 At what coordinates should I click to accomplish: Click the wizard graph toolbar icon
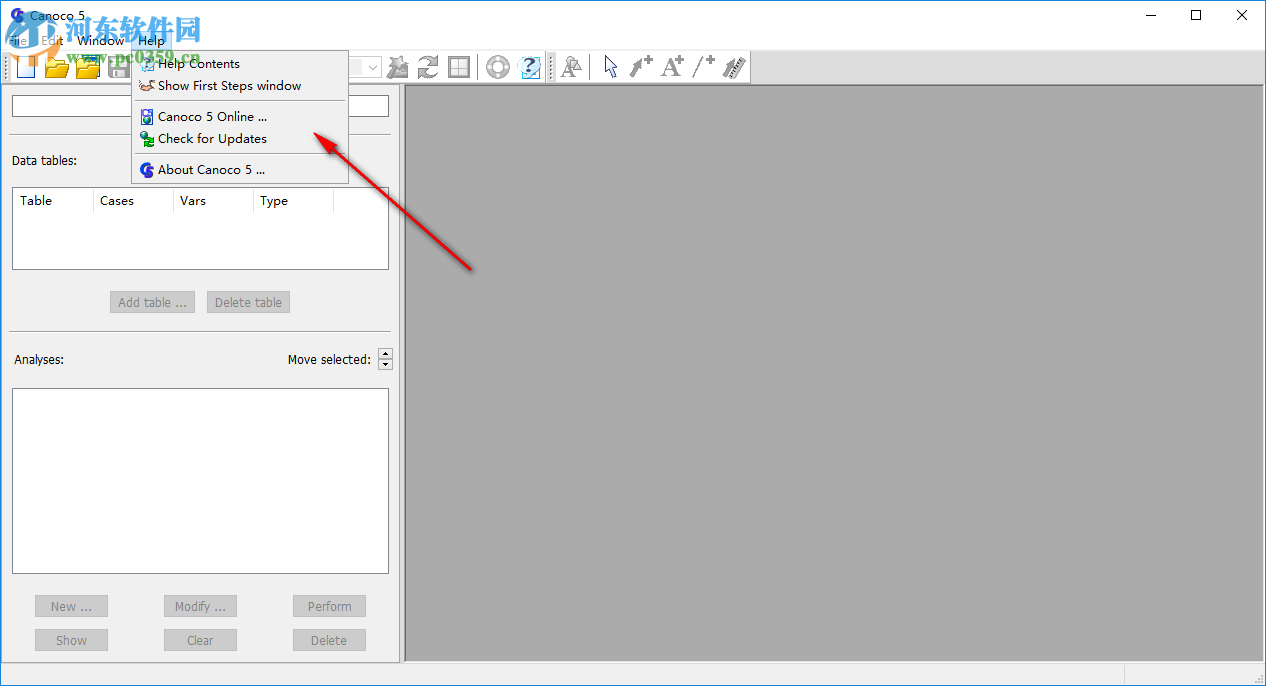coord(397,67)
